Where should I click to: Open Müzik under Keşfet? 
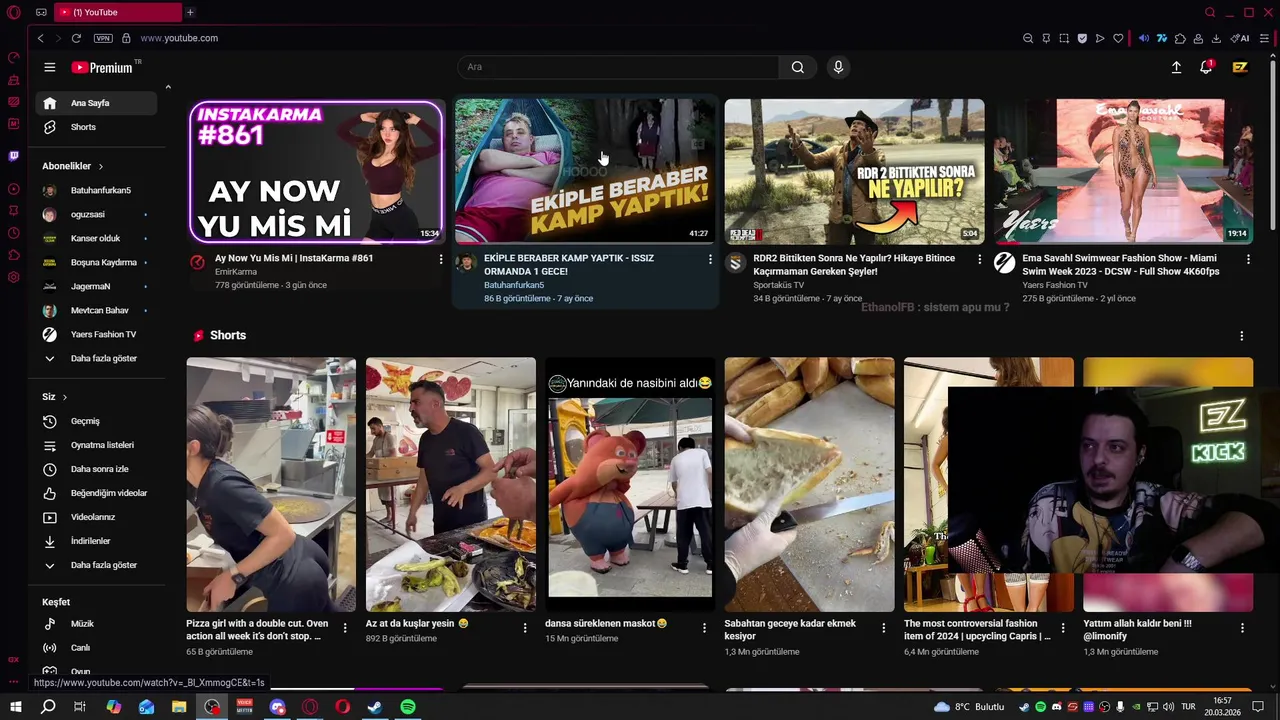96,624
